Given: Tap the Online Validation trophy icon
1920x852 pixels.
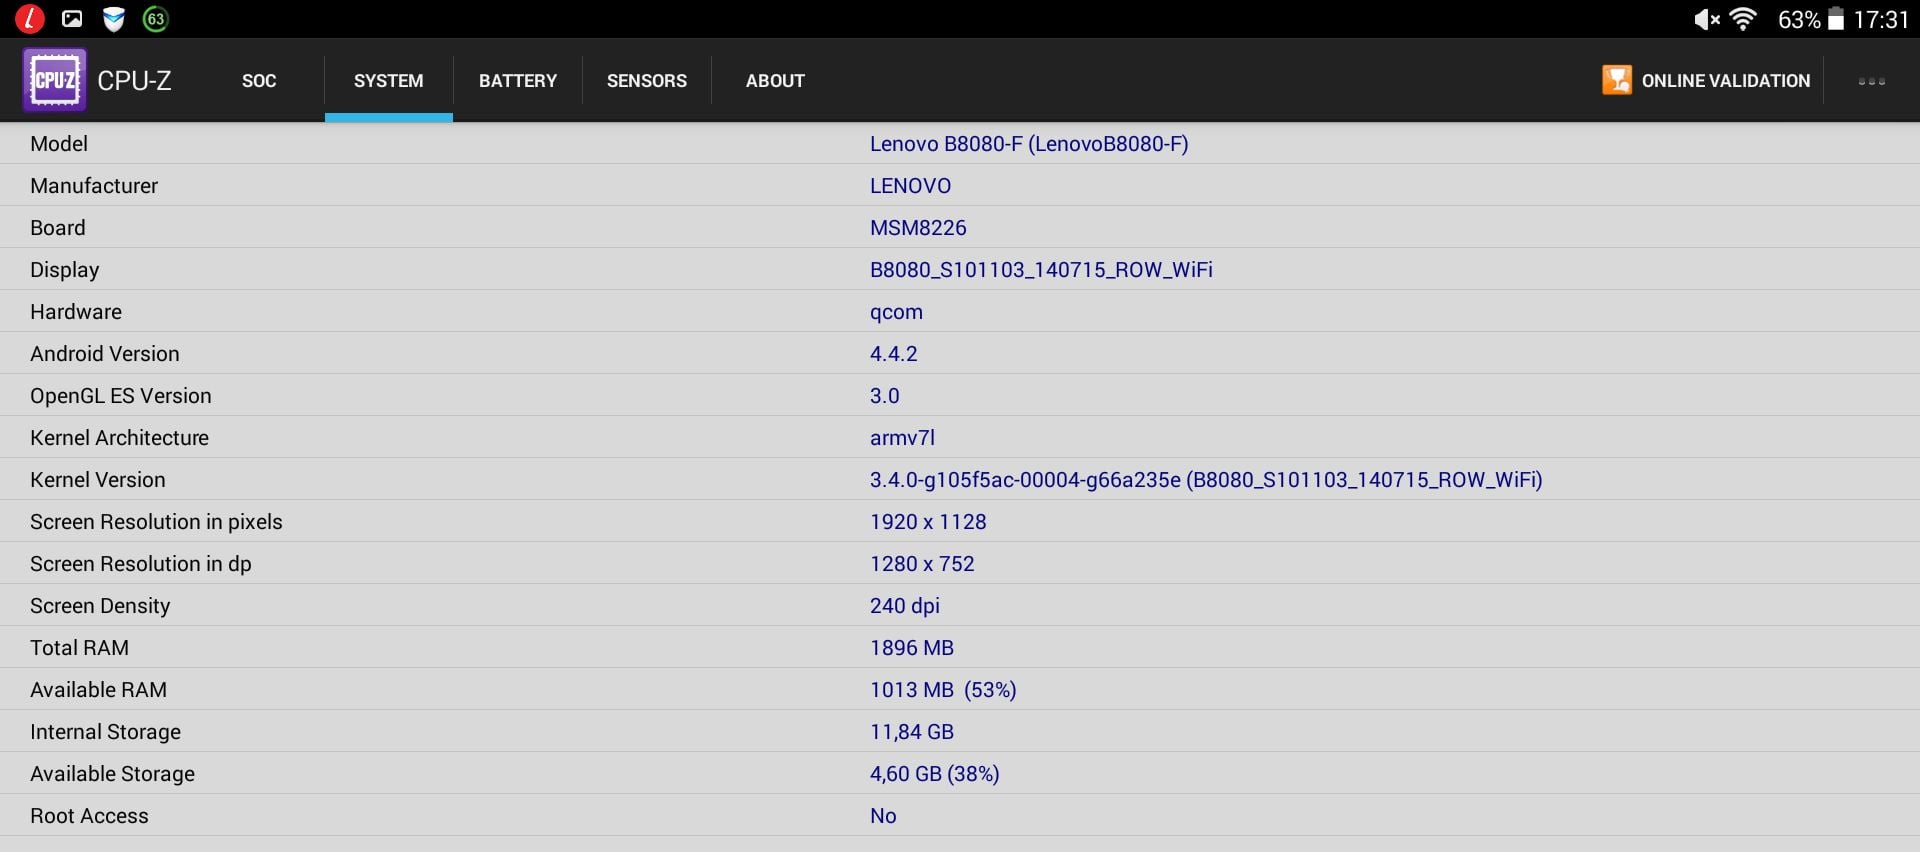Looking at the screenshot, I should [x=1616, y=80].
